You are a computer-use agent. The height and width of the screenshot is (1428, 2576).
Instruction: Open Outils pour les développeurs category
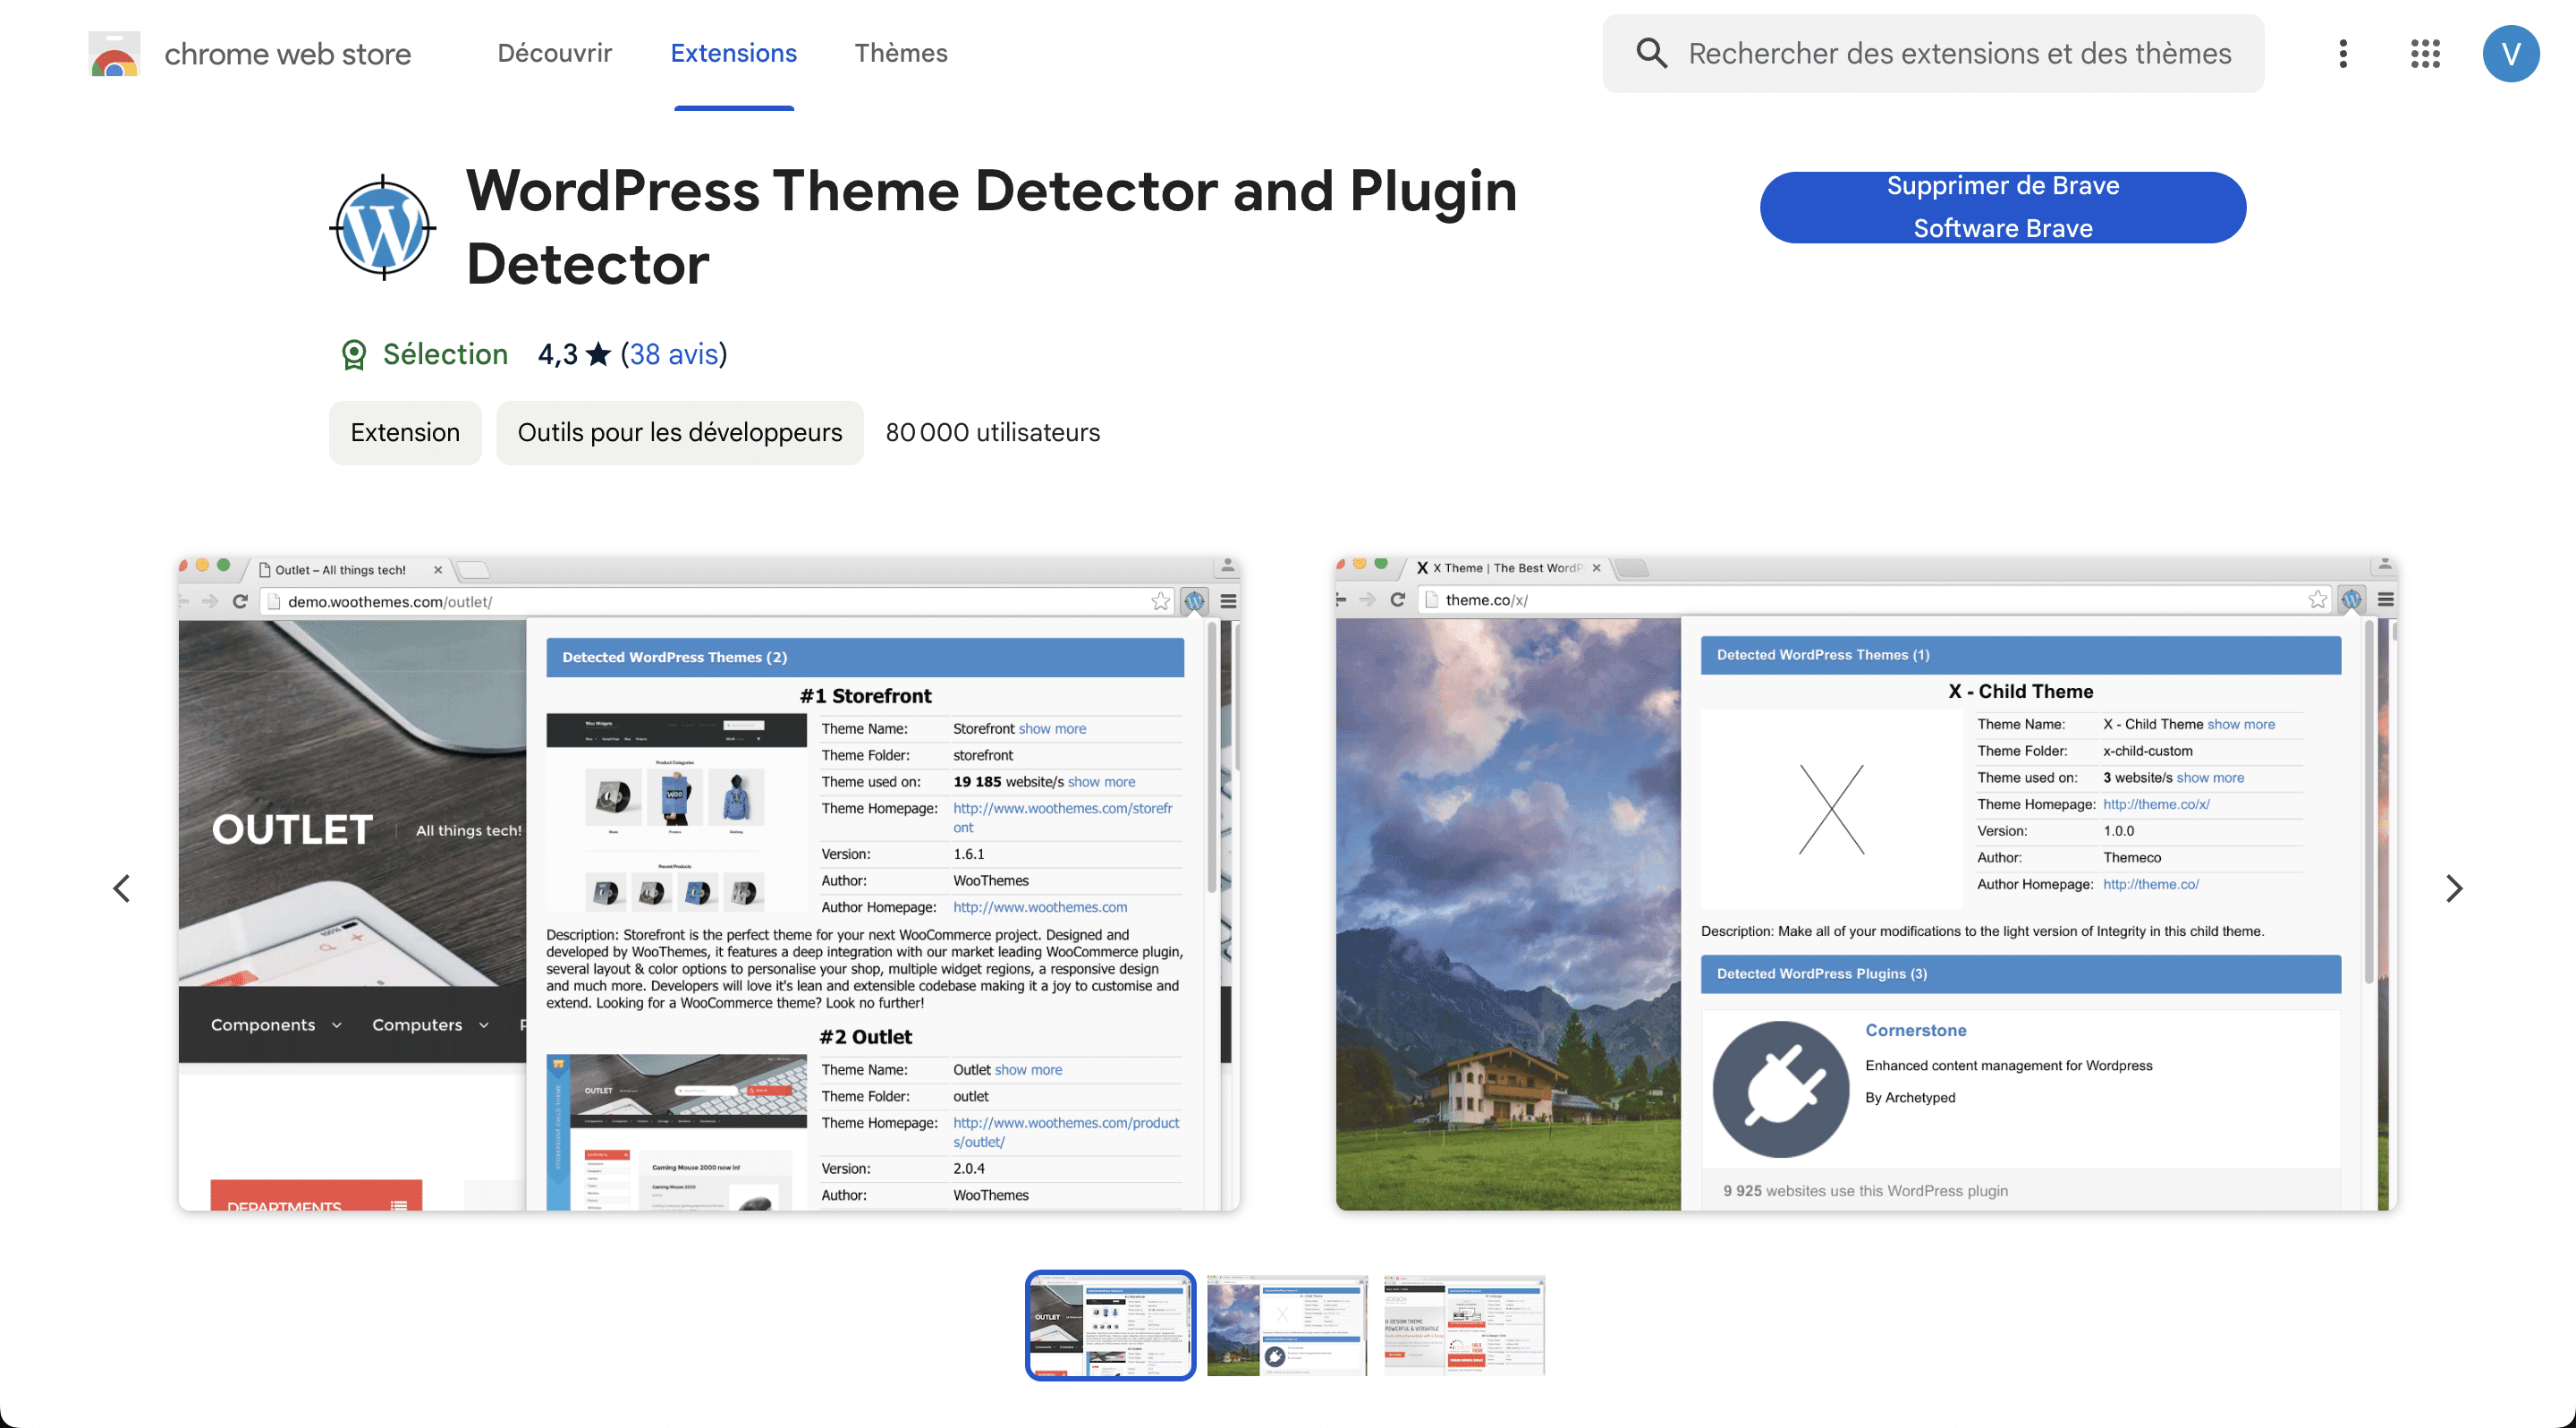point(680,432)
